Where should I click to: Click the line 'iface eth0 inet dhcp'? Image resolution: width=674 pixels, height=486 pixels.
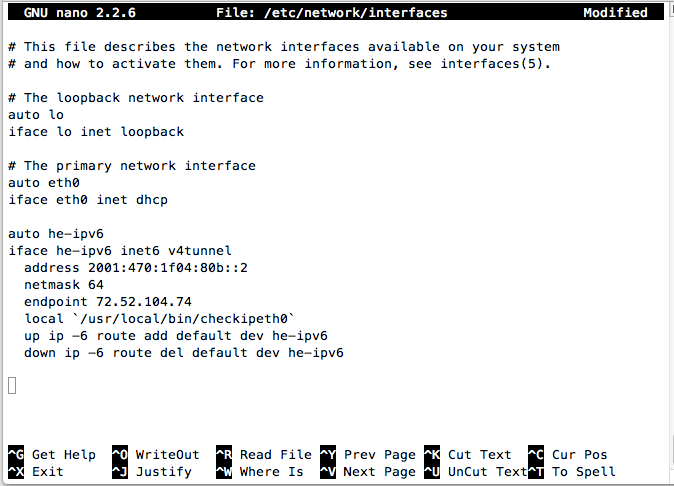88,199
